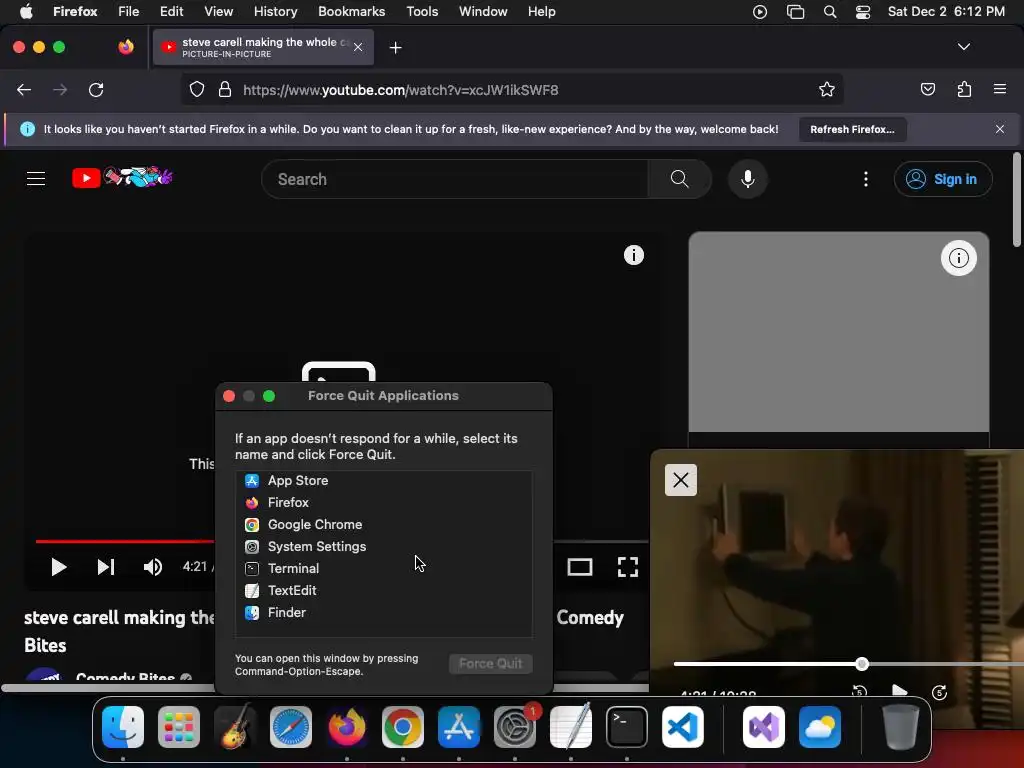Play the YouTube video

pos(59,567)
